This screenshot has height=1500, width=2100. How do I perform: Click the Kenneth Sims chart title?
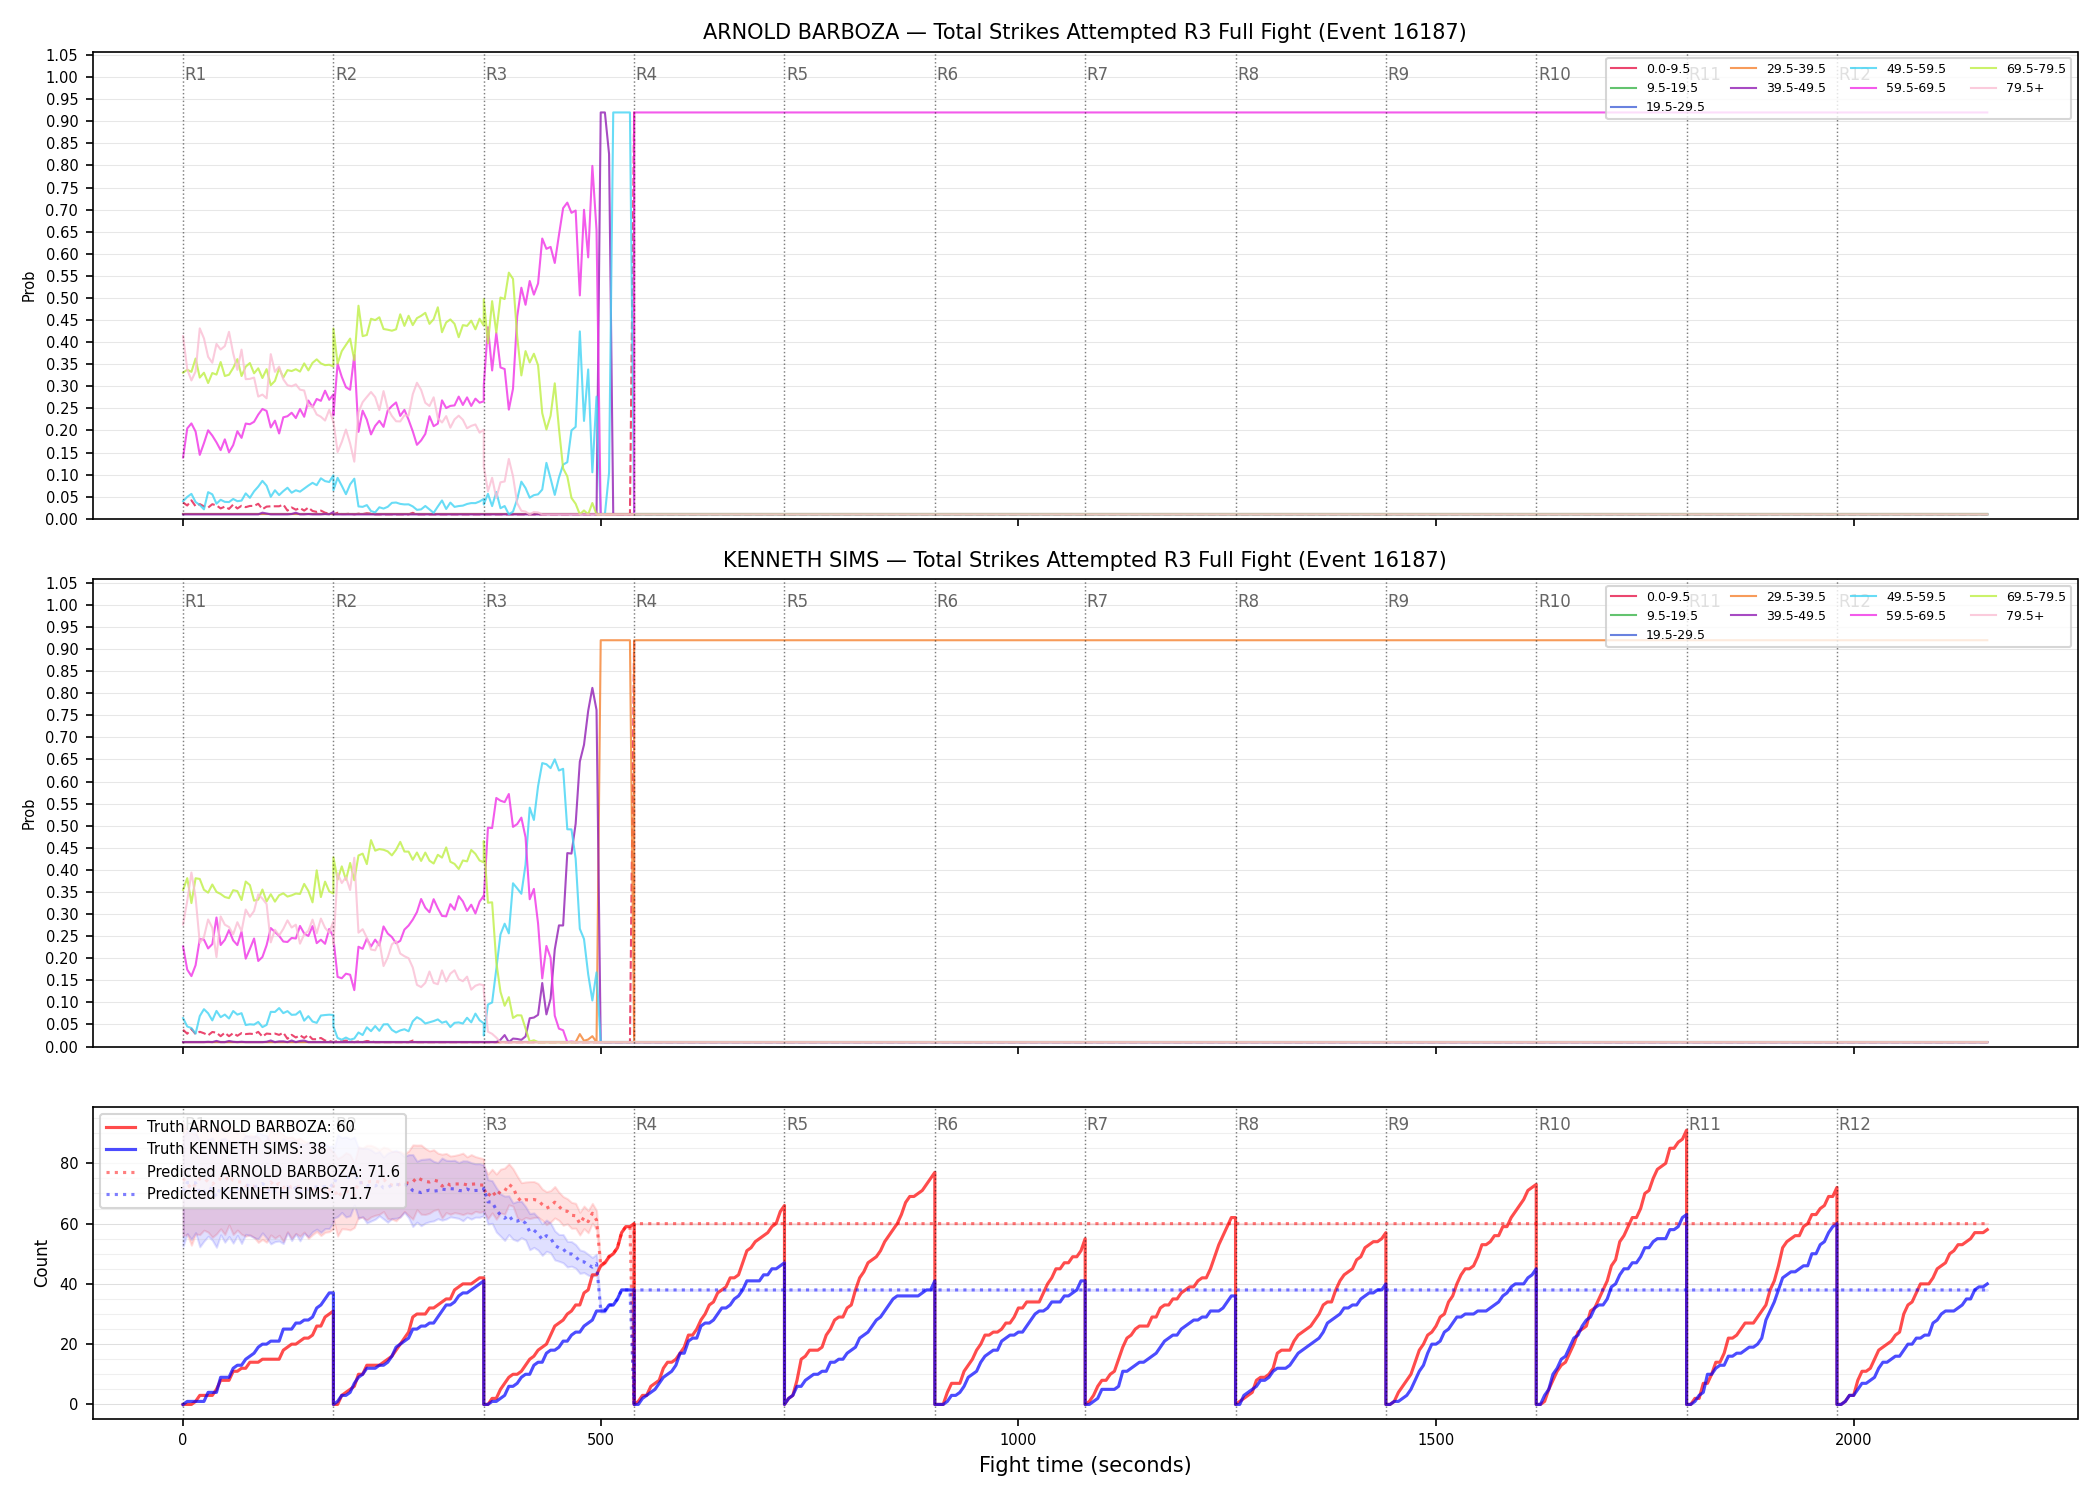pos(1084,560)
